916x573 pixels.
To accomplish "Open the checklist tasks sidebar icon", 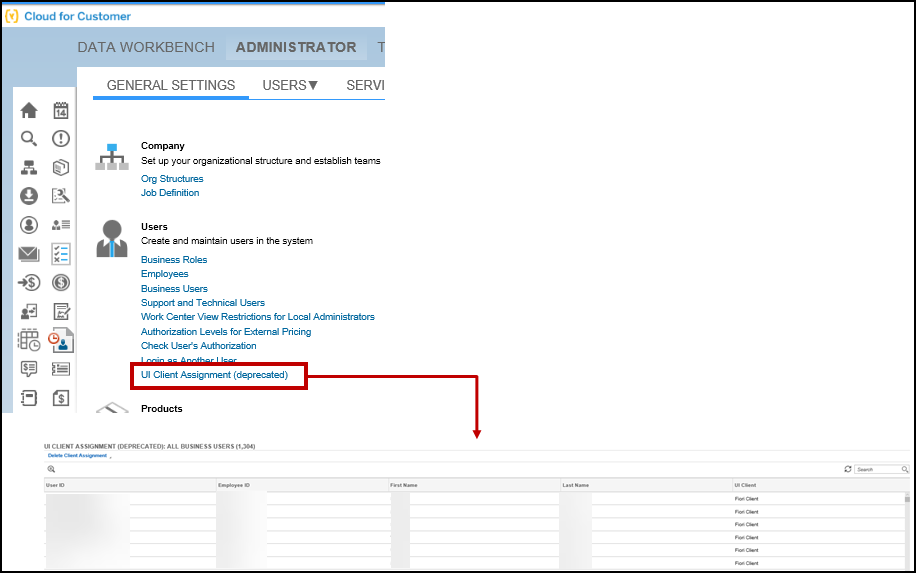I will click(x=61, y=253).
